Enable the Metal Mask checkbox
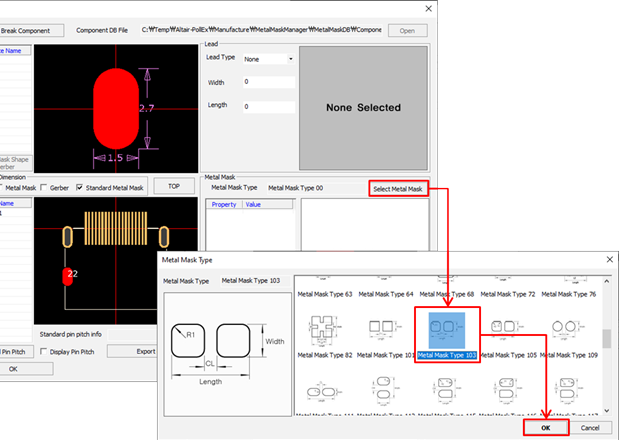This screenshot has width=619, height=440. point(3,187)
